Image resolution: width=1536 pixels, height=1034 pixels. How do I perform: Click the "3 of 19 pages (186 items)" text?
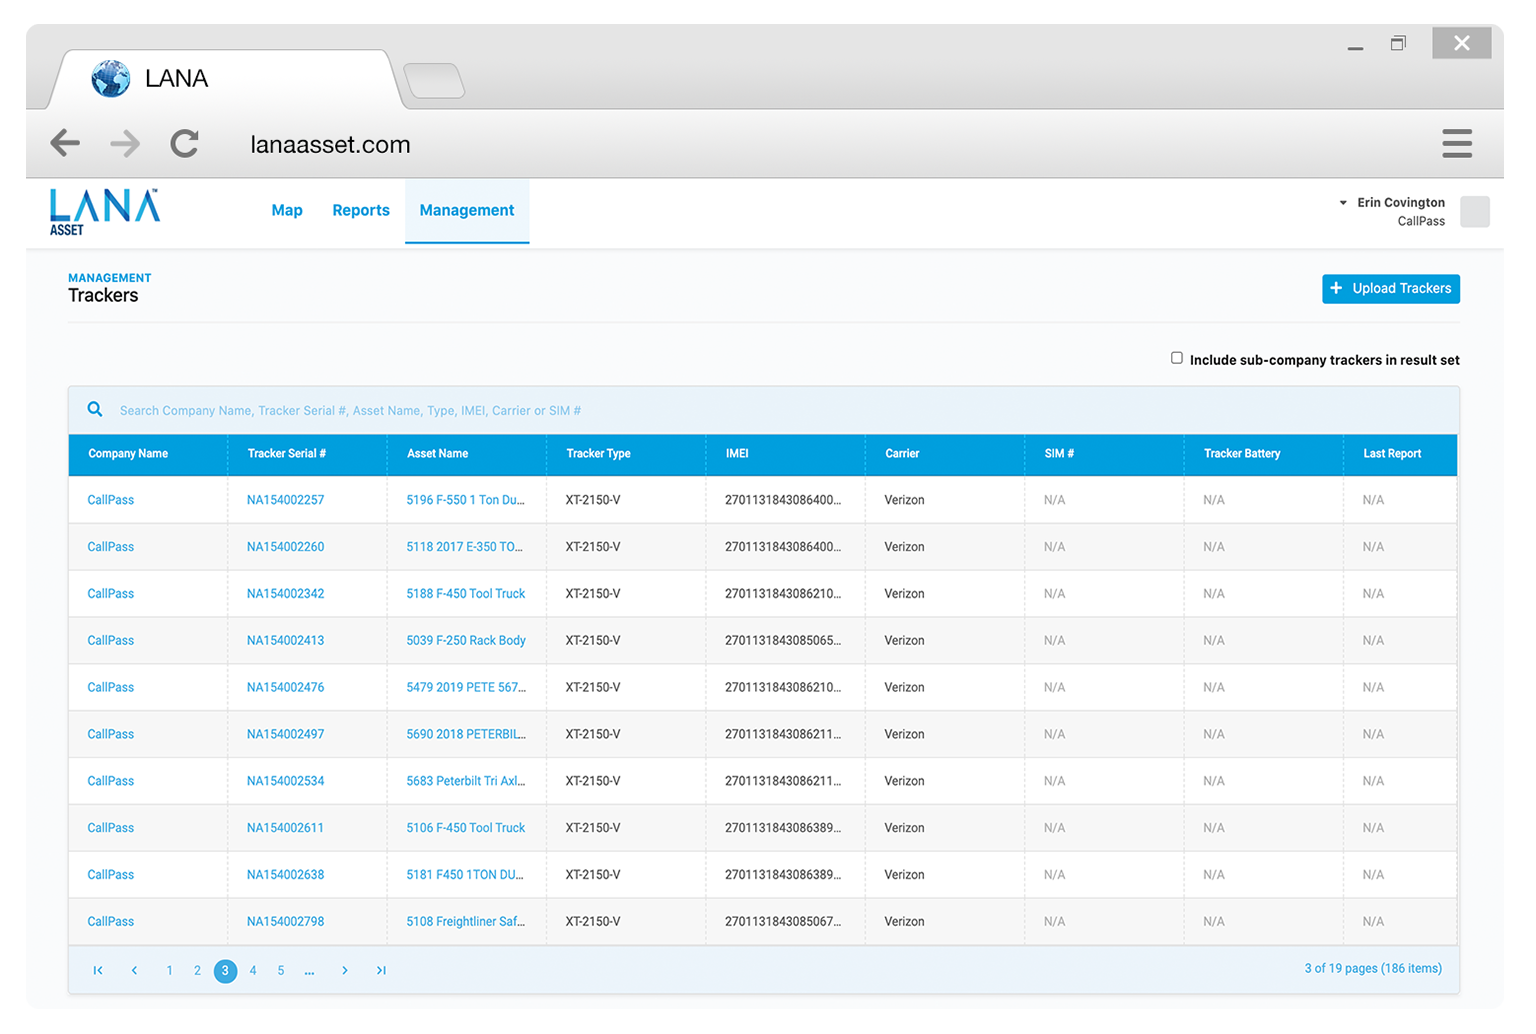click(1373, 968)
